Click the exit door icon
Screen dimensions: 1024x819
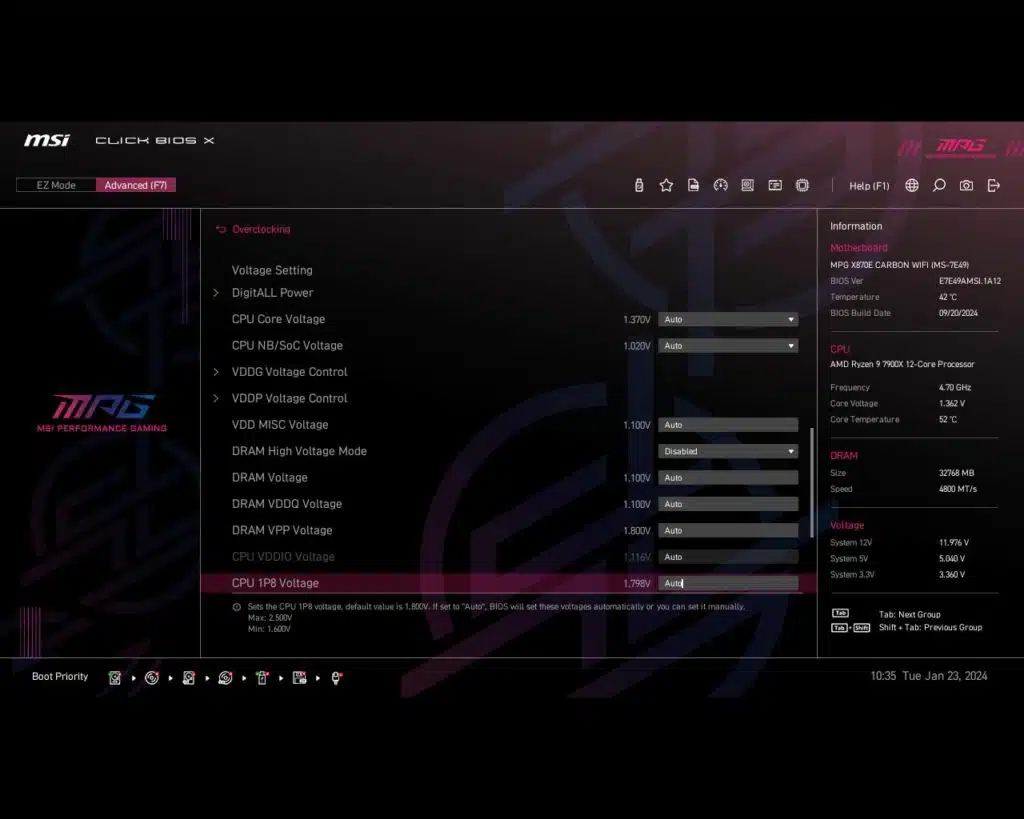click(x=993, y=185)
